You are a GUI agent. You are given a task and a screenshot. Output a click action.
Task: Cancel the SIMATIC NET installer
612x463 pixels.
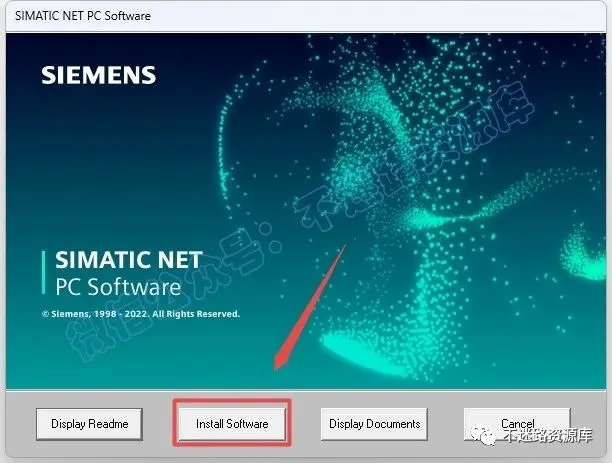click(x=517, y=424)
